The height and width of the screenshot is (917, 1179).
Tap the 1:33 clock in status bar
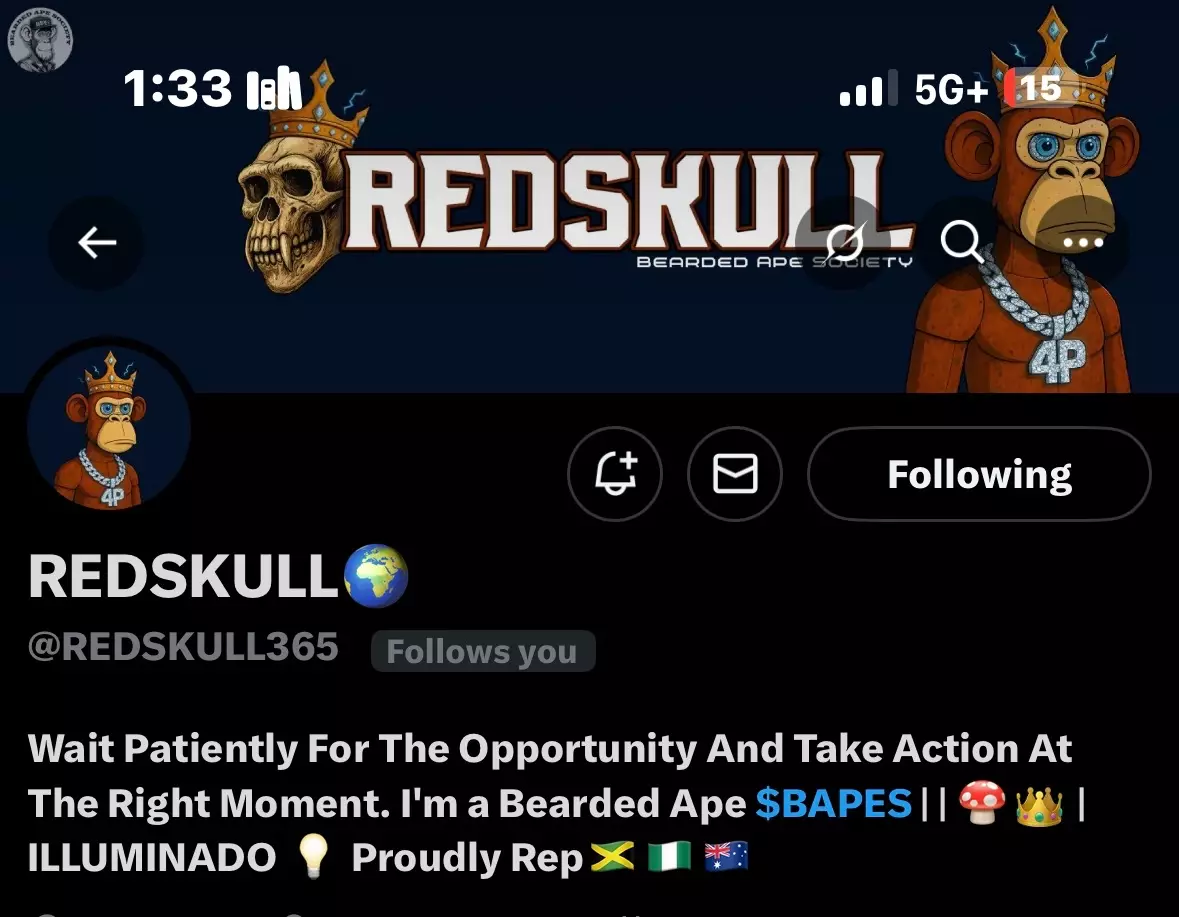pos(177,89)
